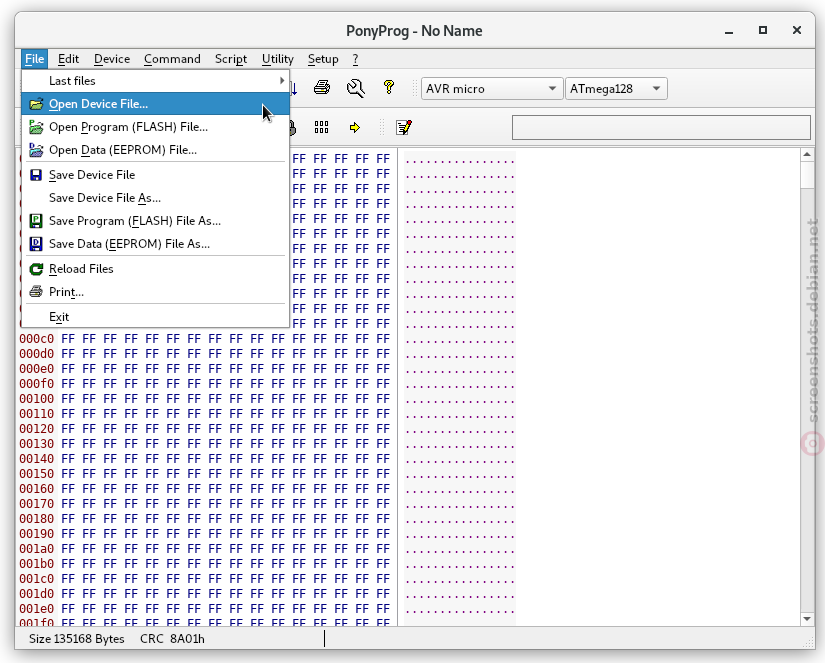Select Save Data (EEPROM) File As...

[156, 244]
